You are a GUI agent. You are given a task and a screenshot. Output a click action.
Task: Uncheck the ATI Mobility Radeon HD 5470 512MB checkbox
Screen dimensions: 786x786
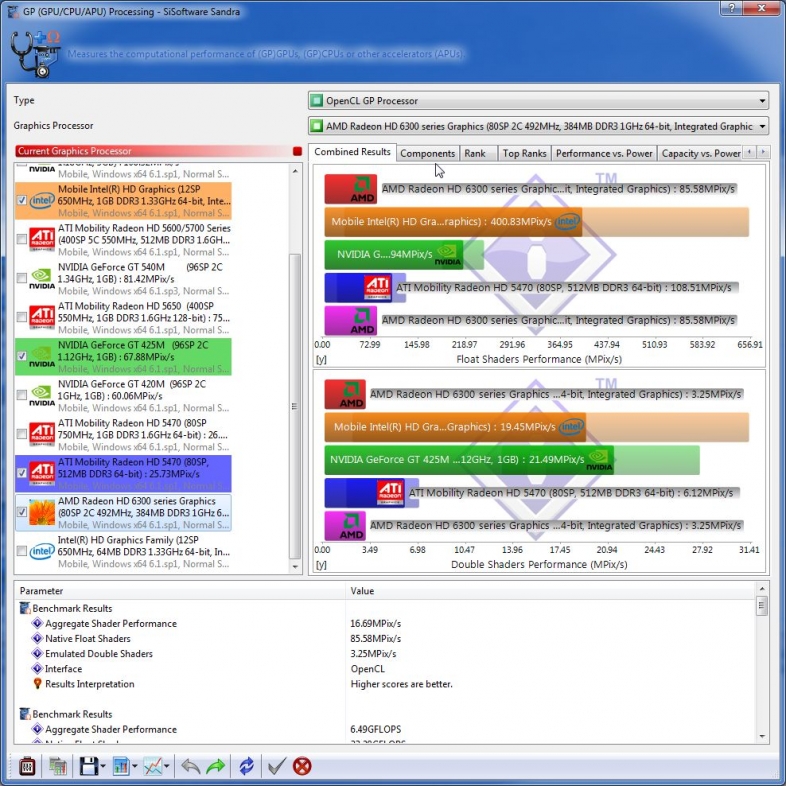[22, 473]
